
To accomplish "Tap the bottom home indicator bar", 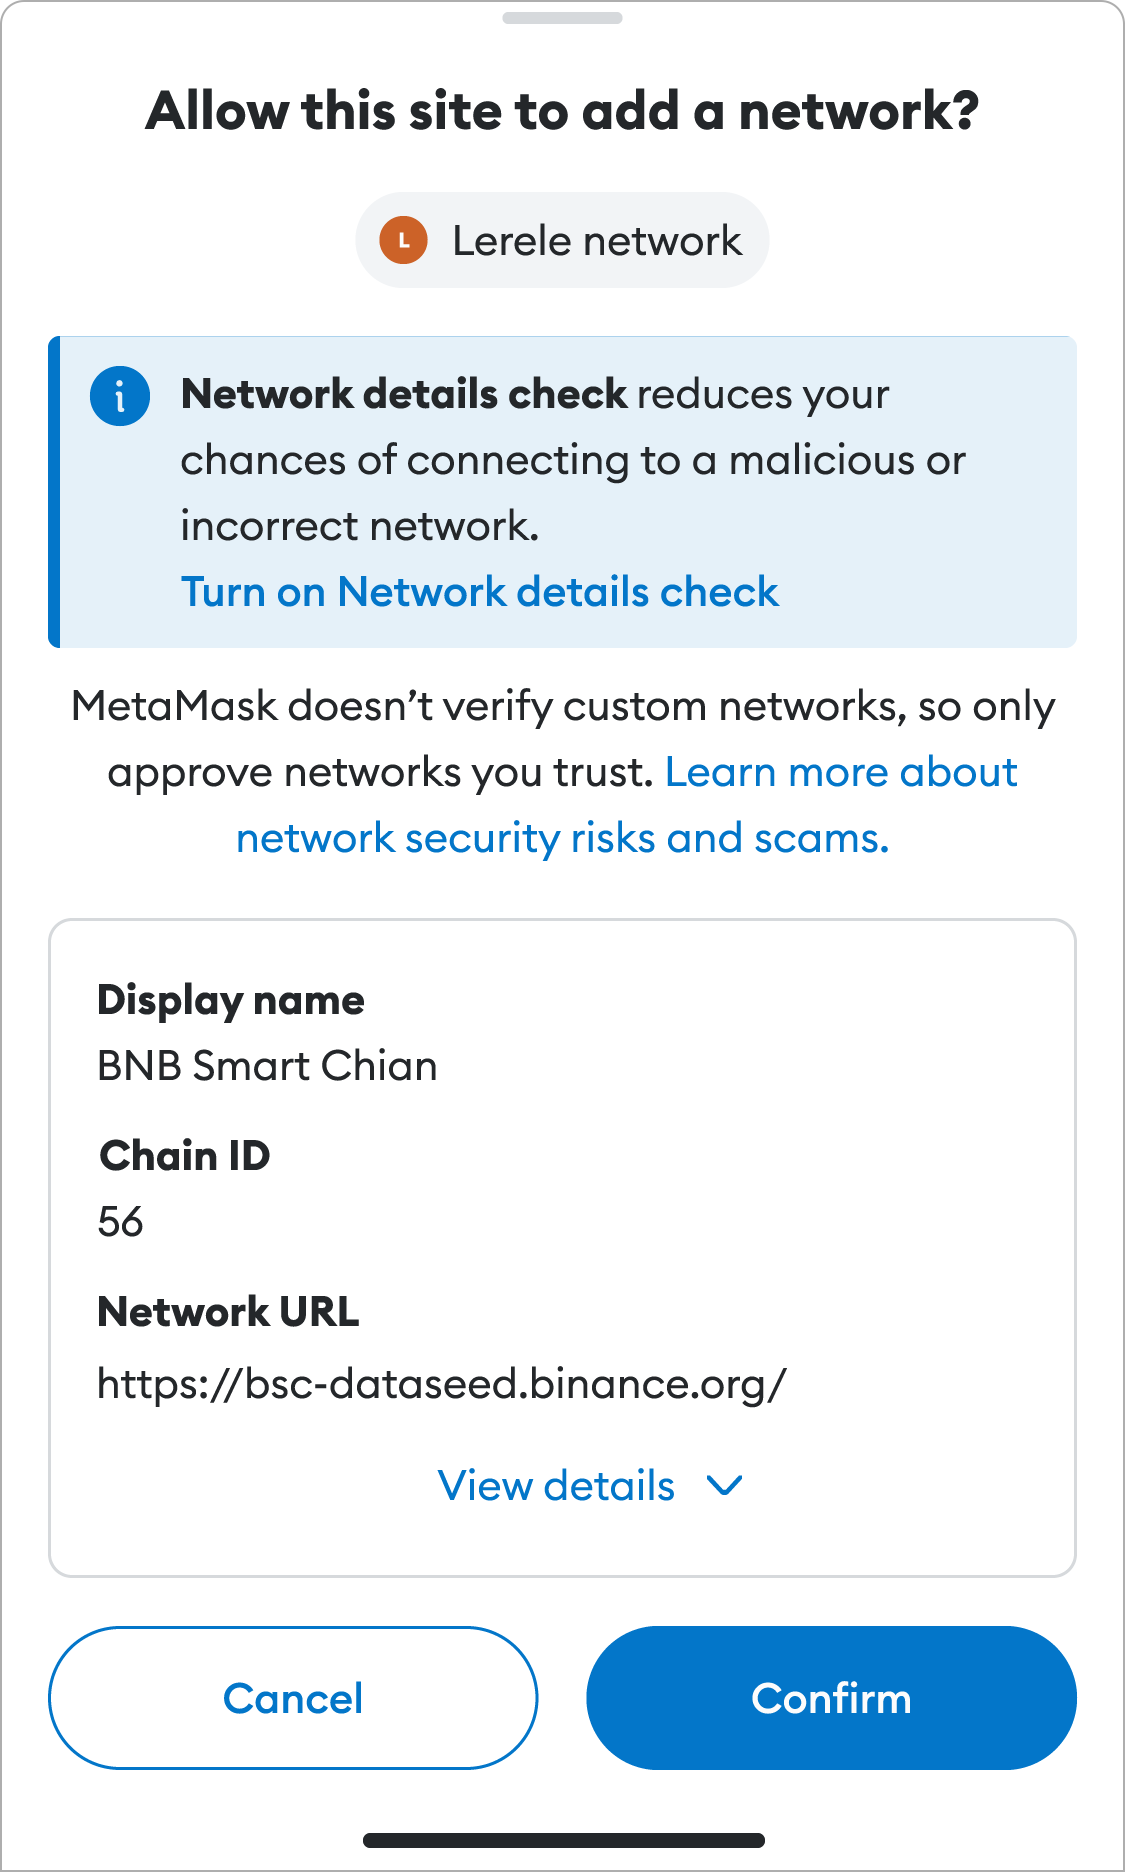I will (x=564, y=1840).
